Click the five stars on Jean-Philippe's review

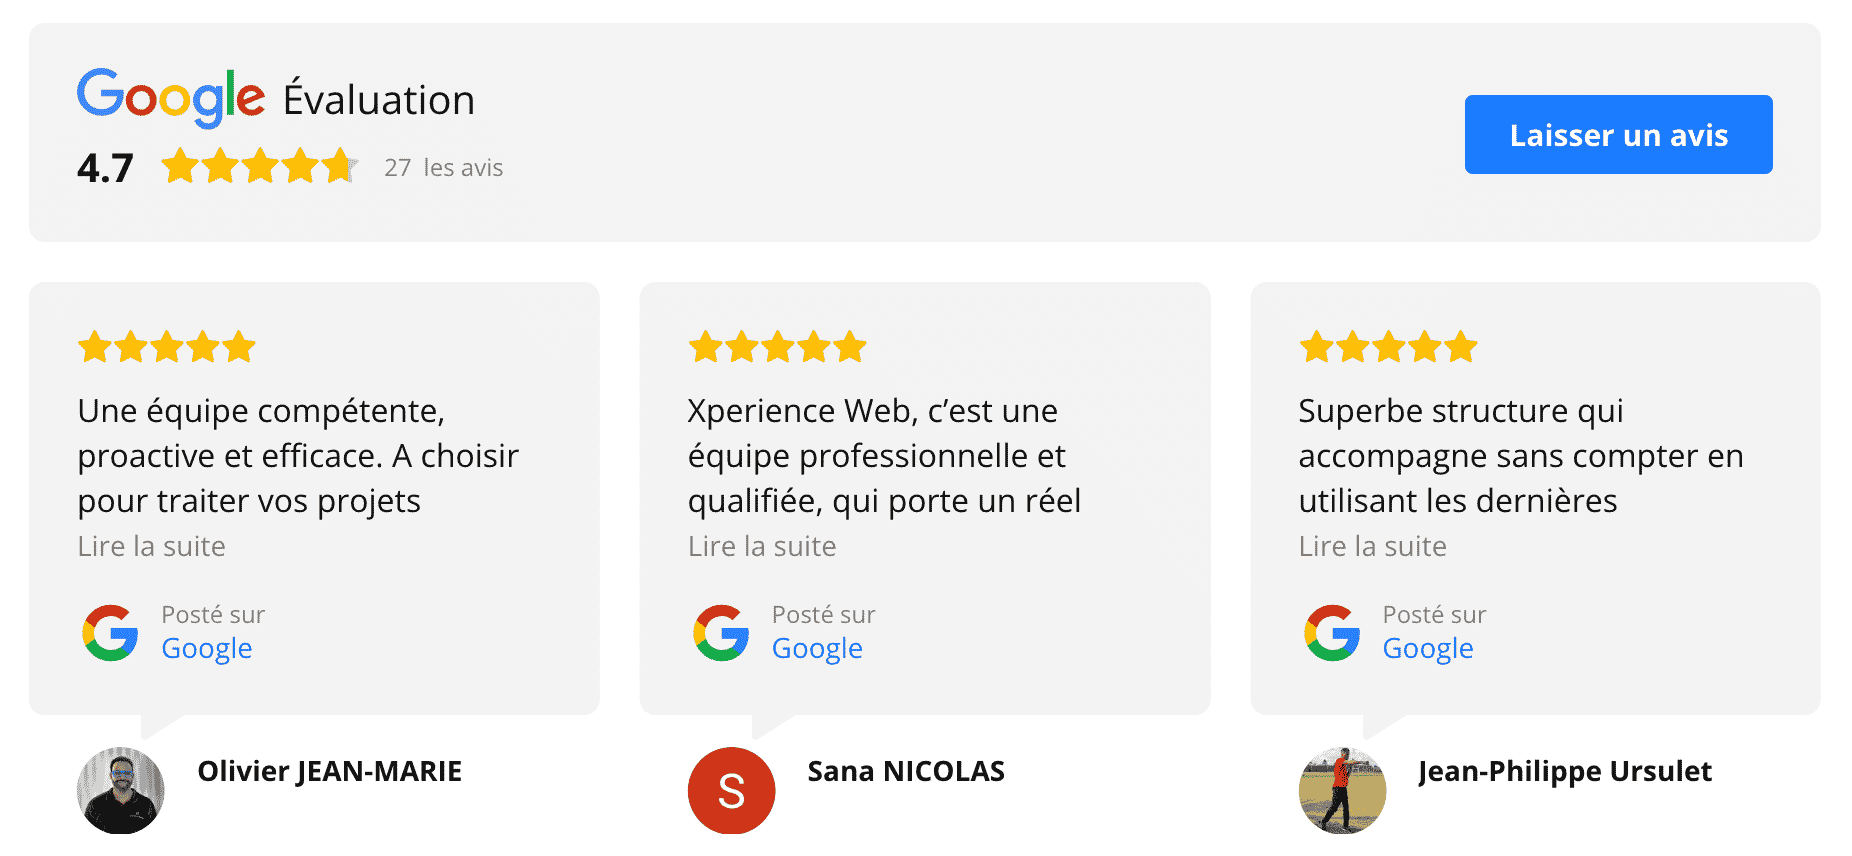point(1388,347)
